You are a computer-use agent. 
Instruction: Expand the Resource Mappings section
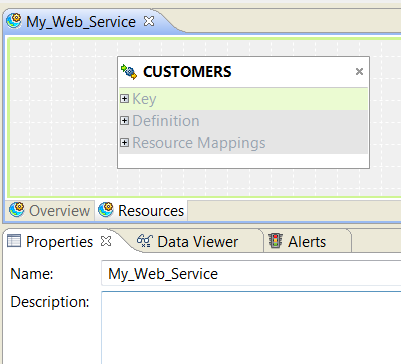point(124,142)
